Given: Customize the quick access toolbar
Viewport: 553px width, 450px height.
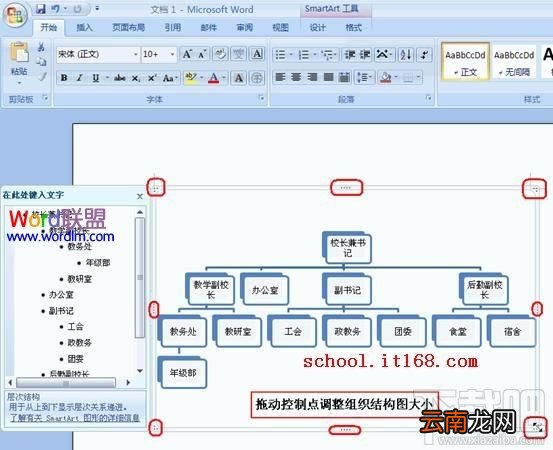Looking at the screenshot, I should pos(97,9).
